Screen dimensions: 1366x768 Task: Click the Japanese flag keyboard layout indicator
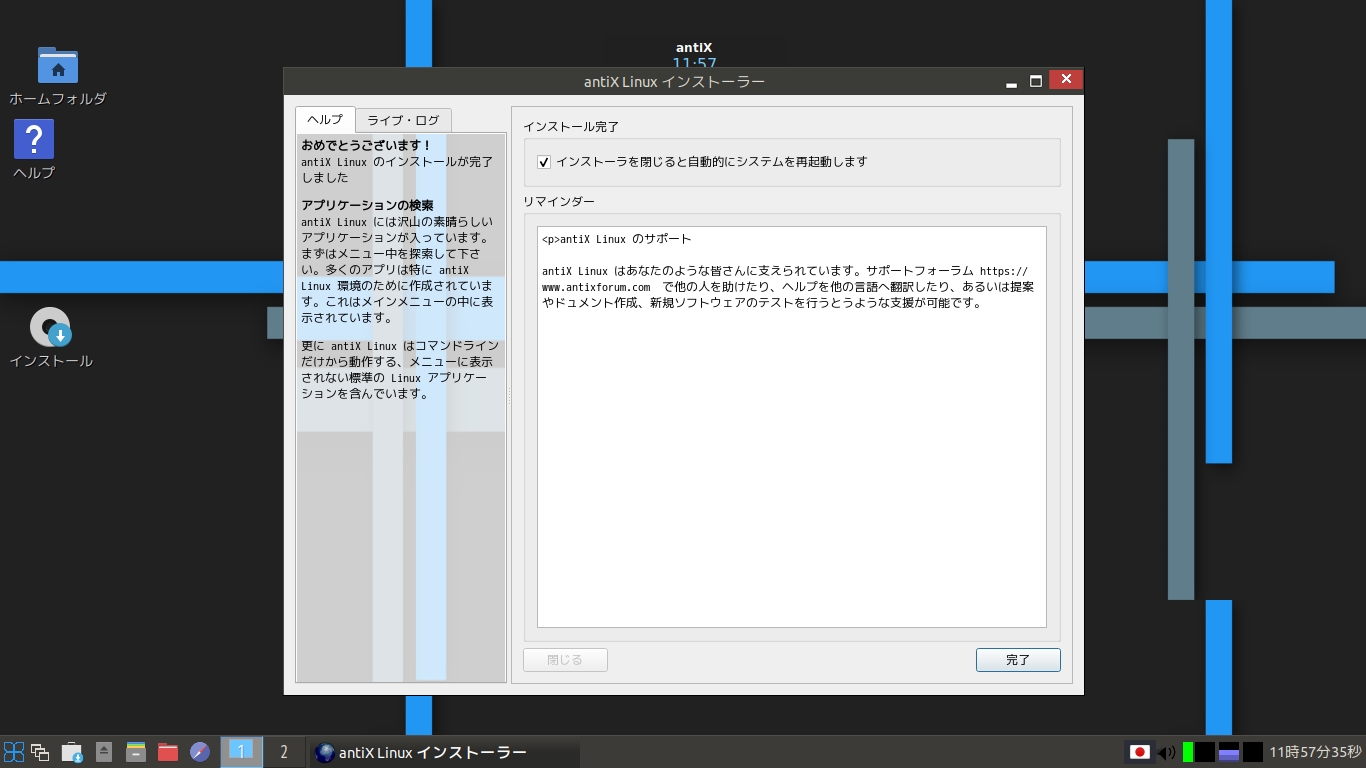click(x=1138, y=752)
